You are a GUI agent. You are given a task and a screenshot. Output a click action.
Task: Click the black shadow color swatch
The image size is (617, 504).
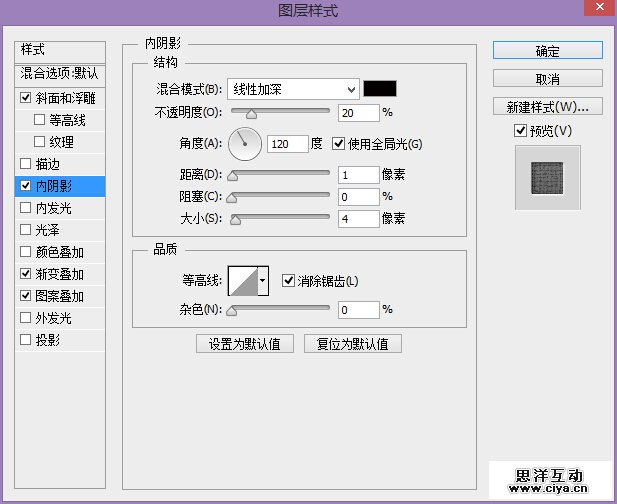pyautogui.click(x=380, y=88)
